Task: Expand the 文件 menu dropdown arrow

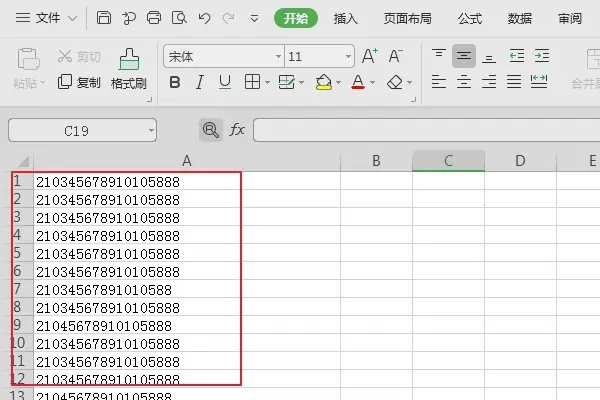Action: point(72,18)
